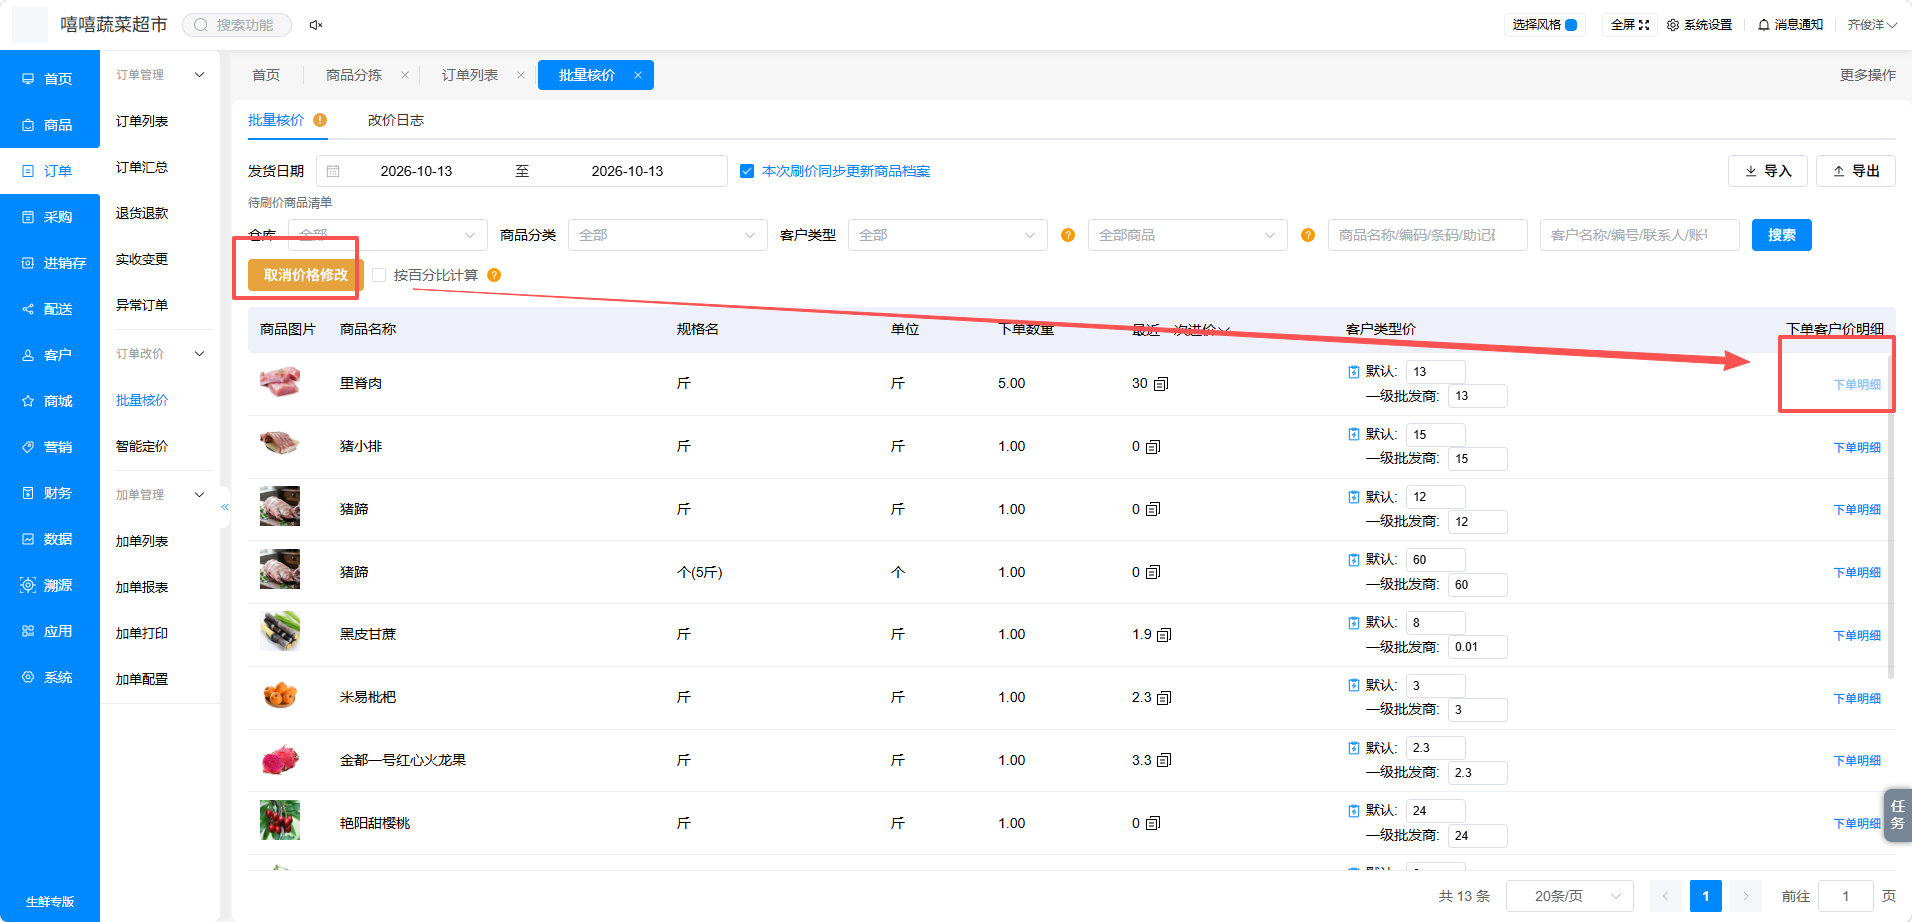Click the help icon beside 按百分比计算
Image resolution: width=1912 pixels, height=922 pixels.
click(x=494, y=275)
